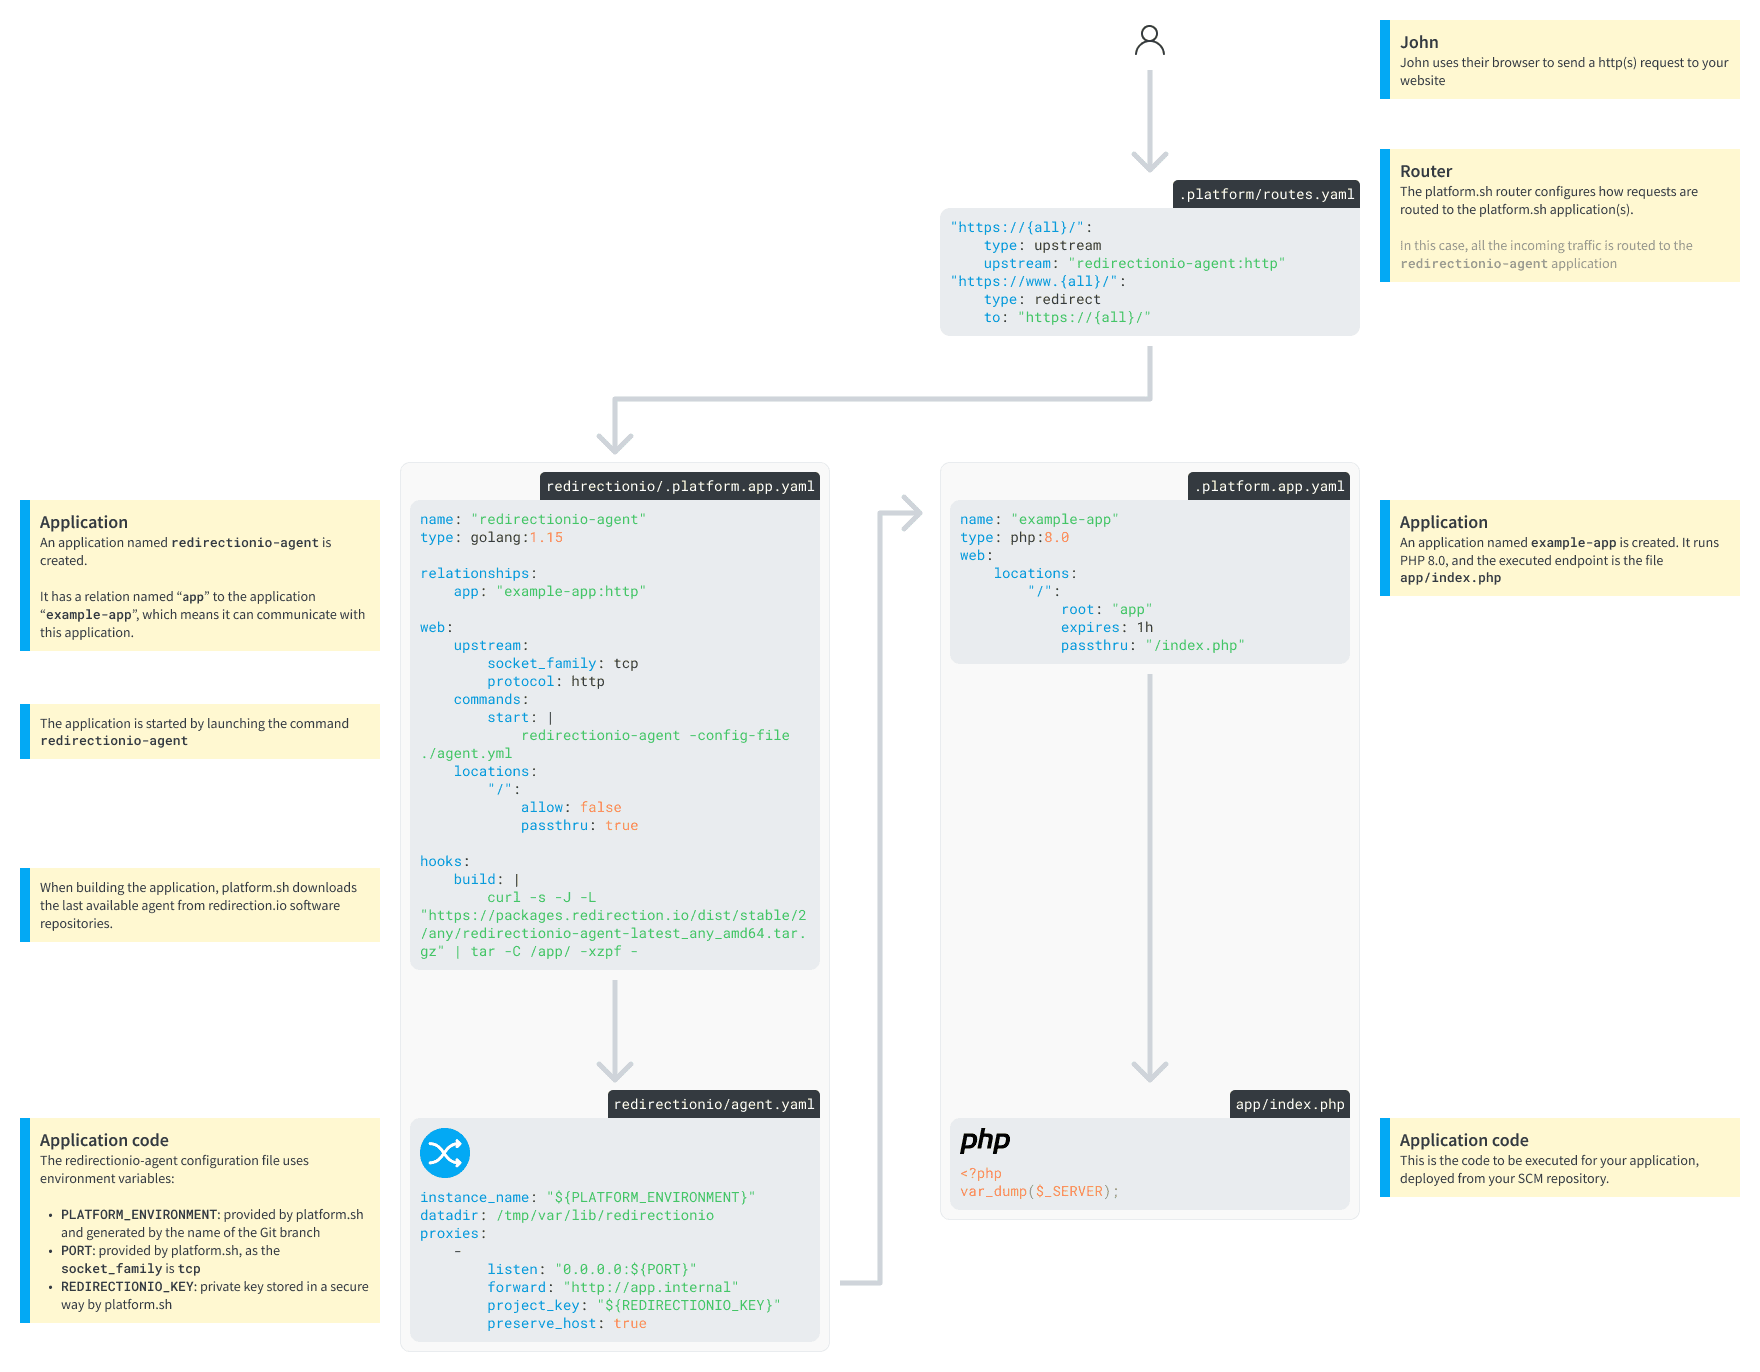Select the .platform.app.yaml label of example-app
The width and height of the screenshot is (1760, 1372).
1269,486
